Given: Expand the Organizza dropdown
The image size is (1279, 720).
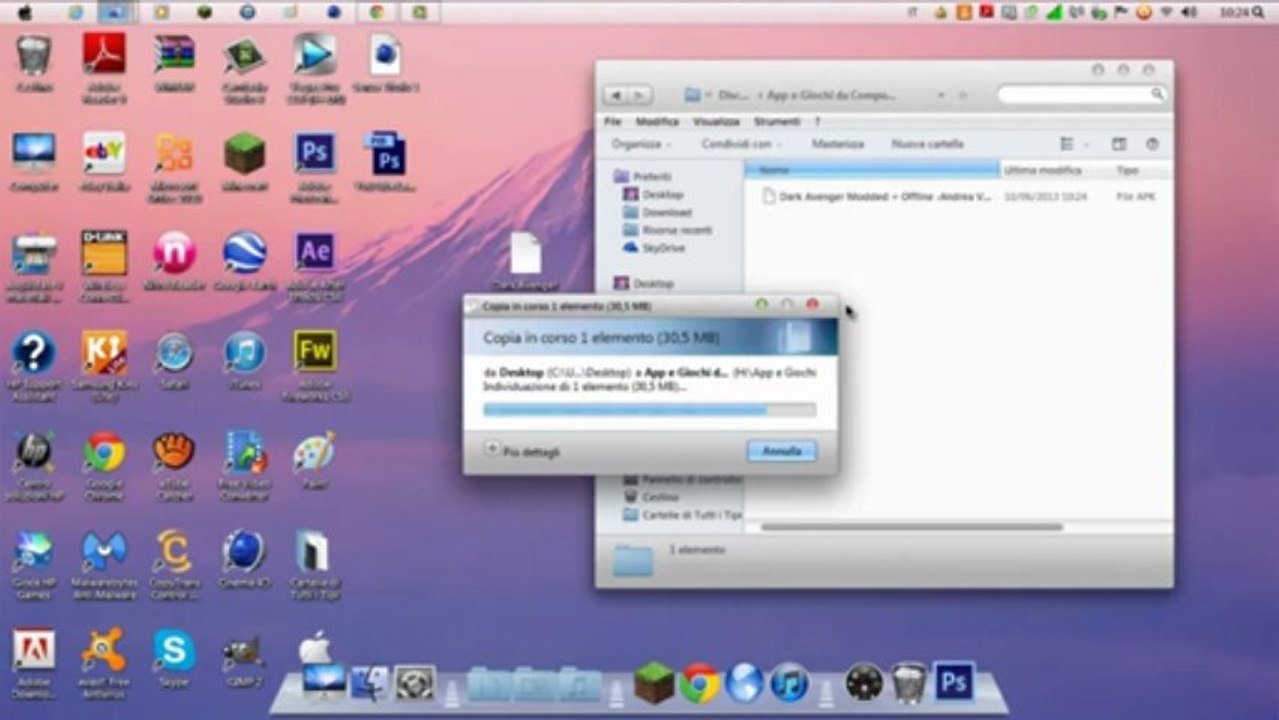Looking at the screenshot, I should tap(641, 144).
